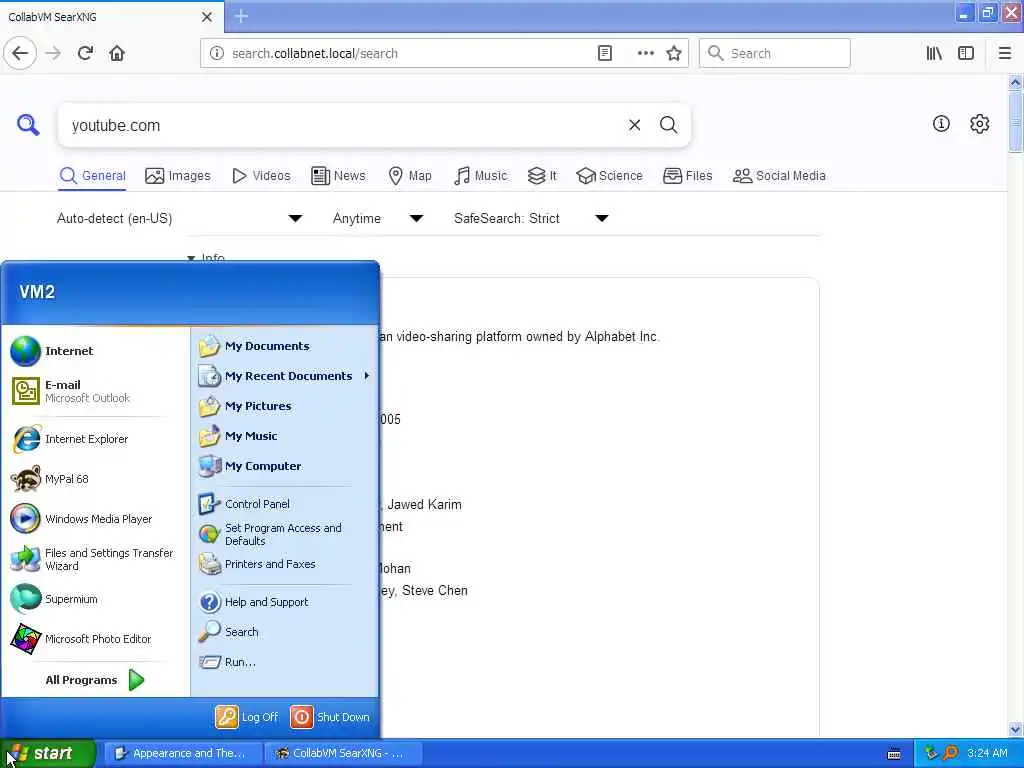The width and height of the screenshot is (1024, 768).
Task: Bookmark this page with the star icon
Action: (x=674, y=53)
